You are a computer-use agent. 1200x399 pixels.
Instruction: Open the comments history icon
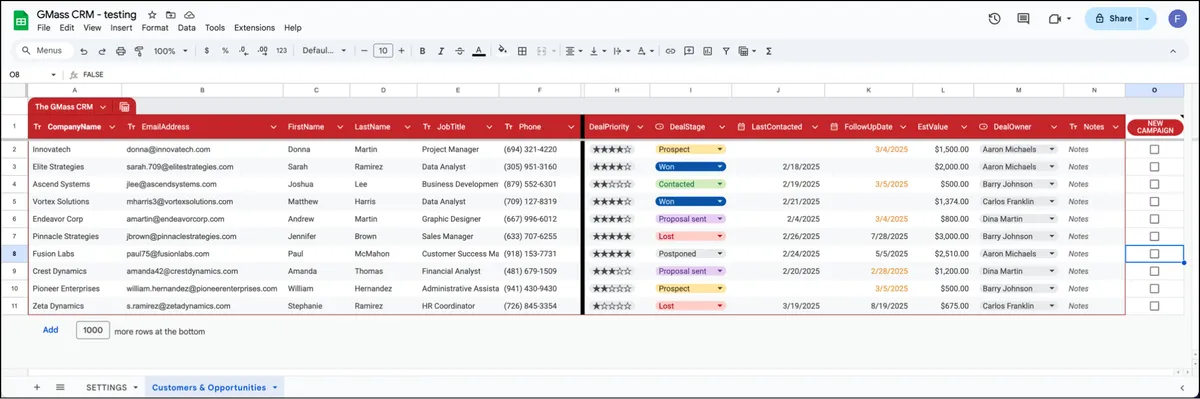click(1023, 19)
